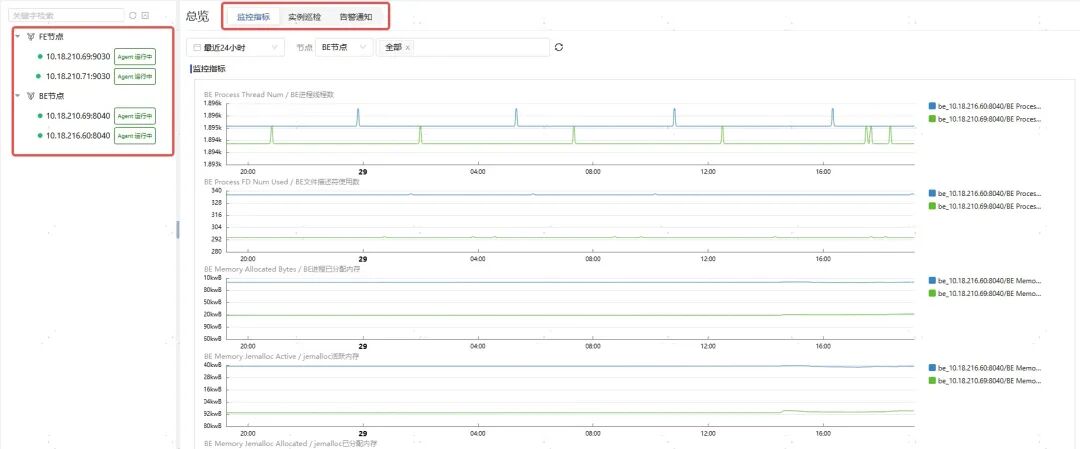Select FE node 10.18.210.69:9030
Image resolution: width=1080 pixels, height=449 pixels.
click(78, 56)
